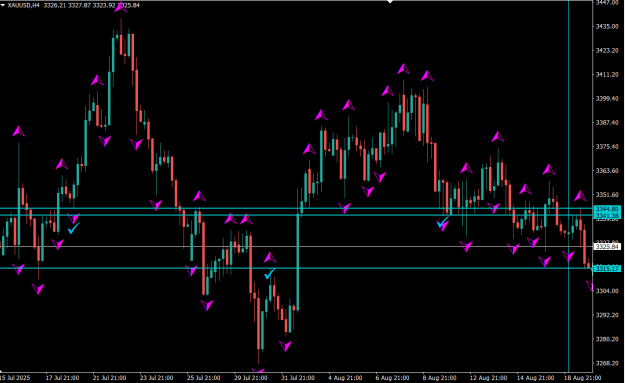The width and height of the screenshot is (625, 383).
Task: Click the cyan 3315.17 price label
Action: [x=607, y=269]
